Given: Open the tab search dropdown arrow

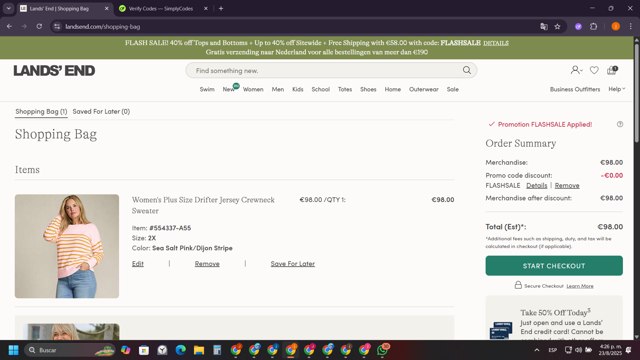Looking at the screenshot, I should click(x=8, y=8).
